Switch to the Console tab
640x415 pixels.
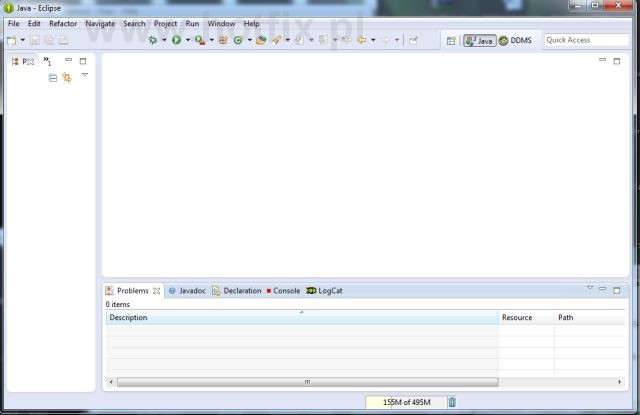pyautogui.click(x=283, y=291)
